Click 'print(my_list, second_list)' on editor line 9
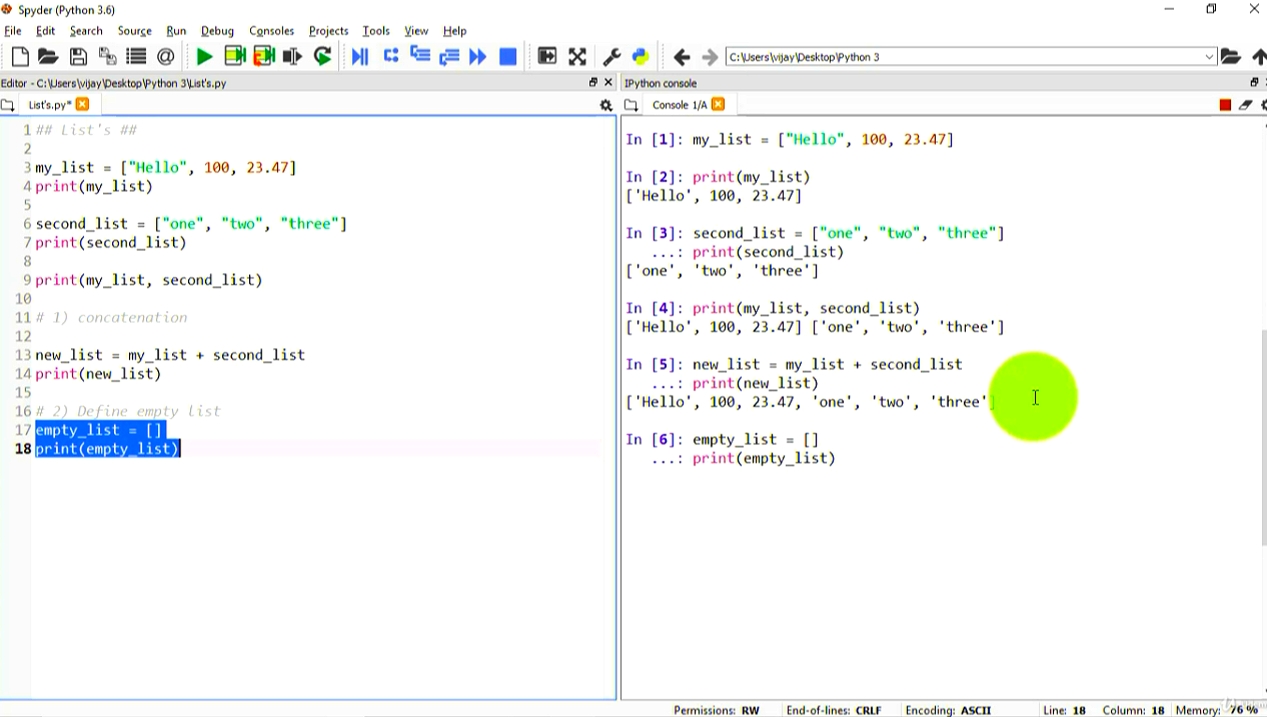 pyautogui.click(x=149, y=280)
